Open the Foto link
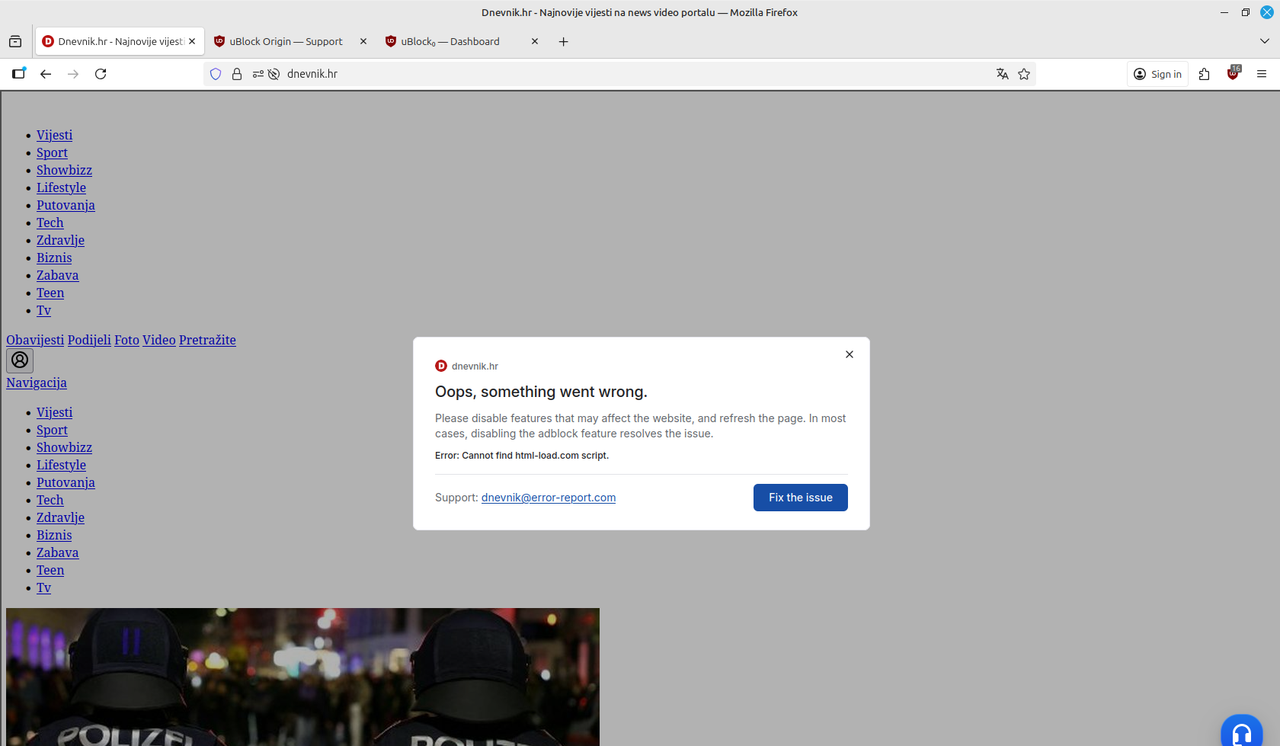This screenshot has width=1280, height=746. pos(127,340)
